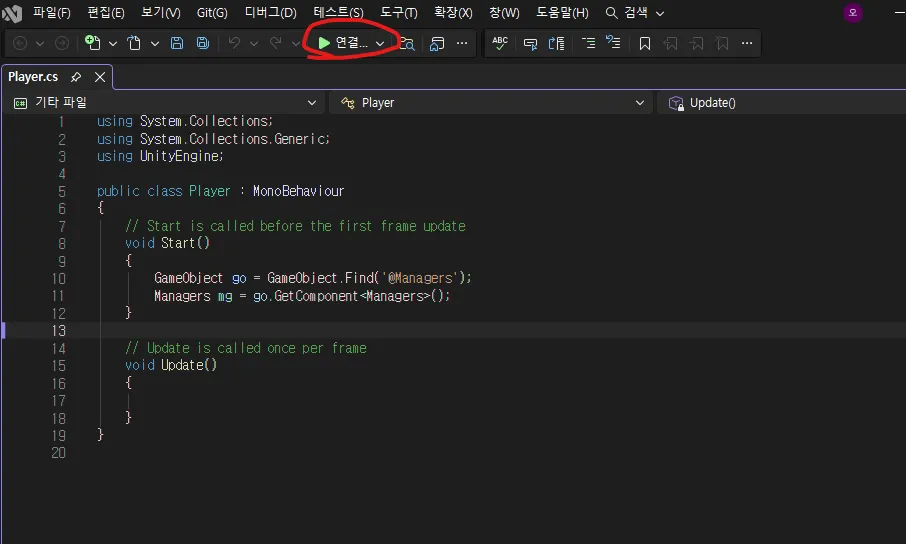Open the undo history dropdown
The height and width of the screenshot is (544, 906).
coord(254,43)
